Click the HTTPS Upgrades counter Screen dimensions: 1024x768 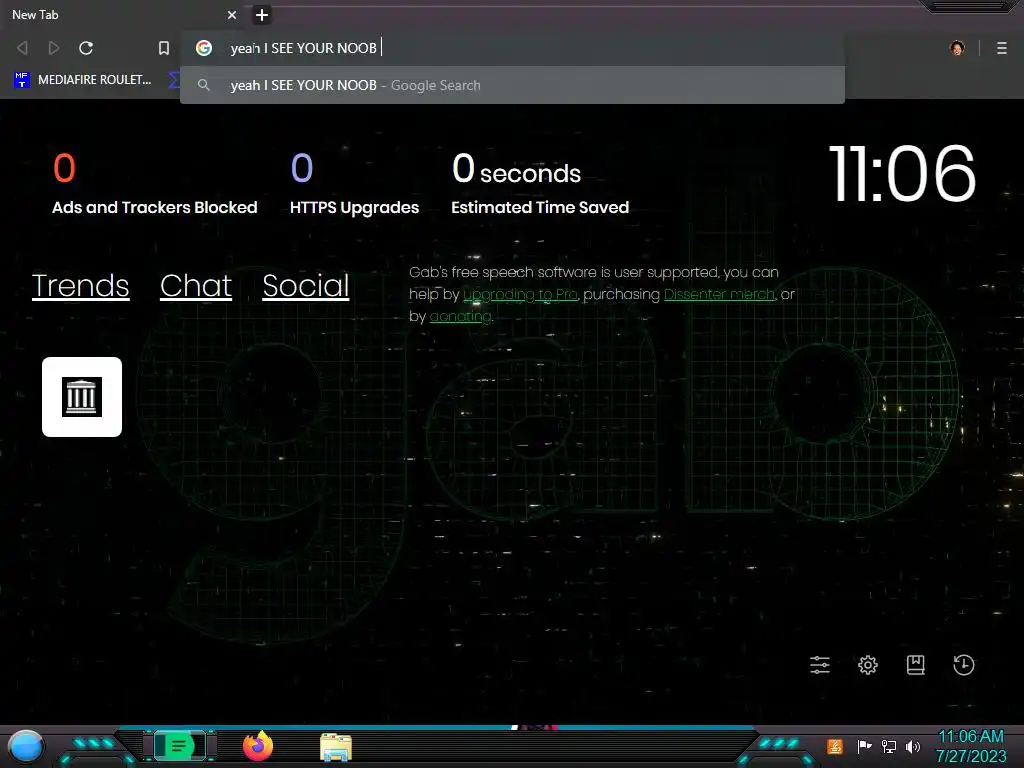[x=354, y=184]
